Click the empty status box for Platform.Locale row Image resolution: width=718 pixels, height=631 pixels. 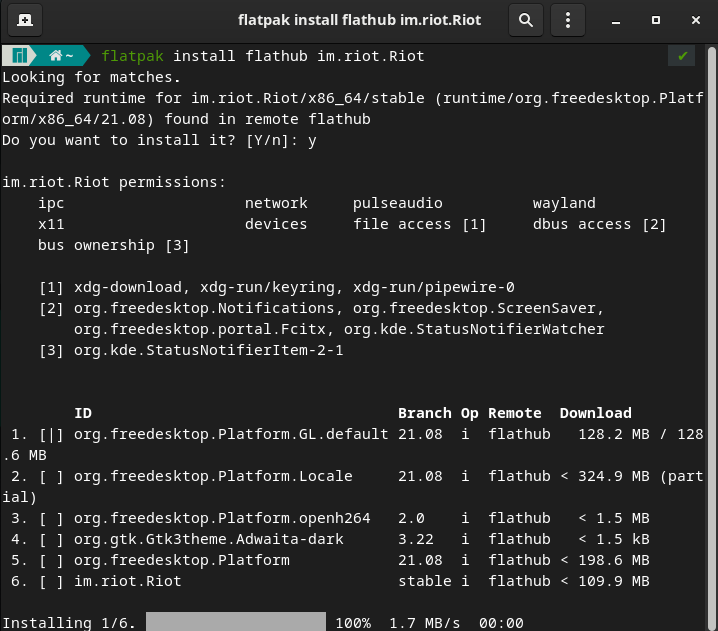[x=51, y=476]
